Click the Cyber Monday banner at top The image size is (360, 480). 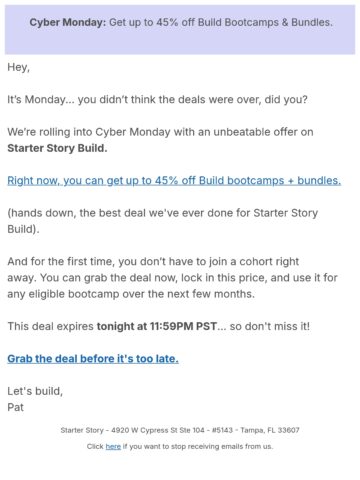tap(180, 30)
